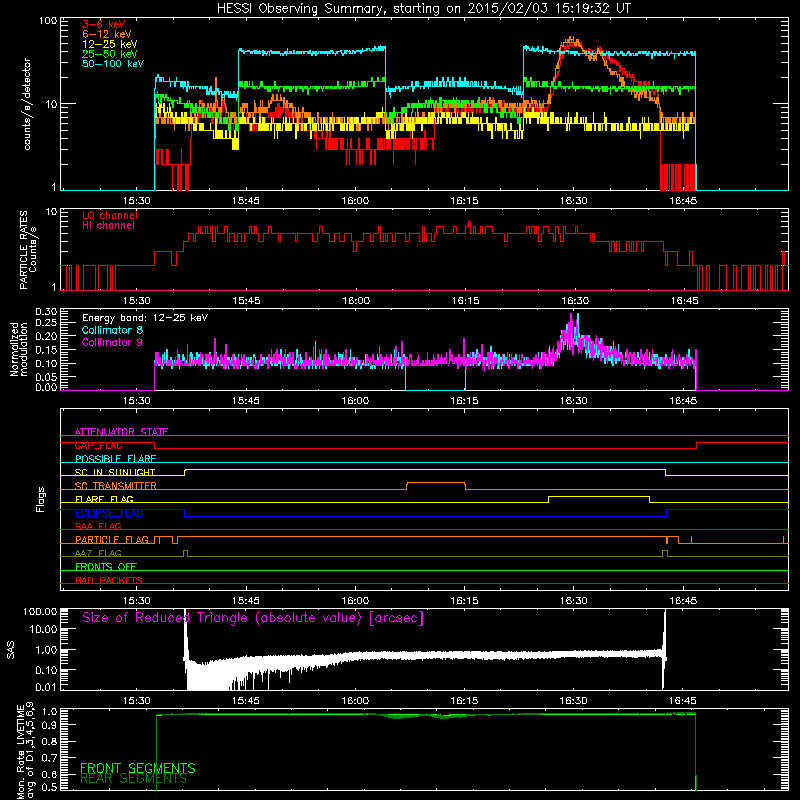Click the Normalized modulation axis label
This screenshot has width=800, height=800.
[x=19, y=349]
